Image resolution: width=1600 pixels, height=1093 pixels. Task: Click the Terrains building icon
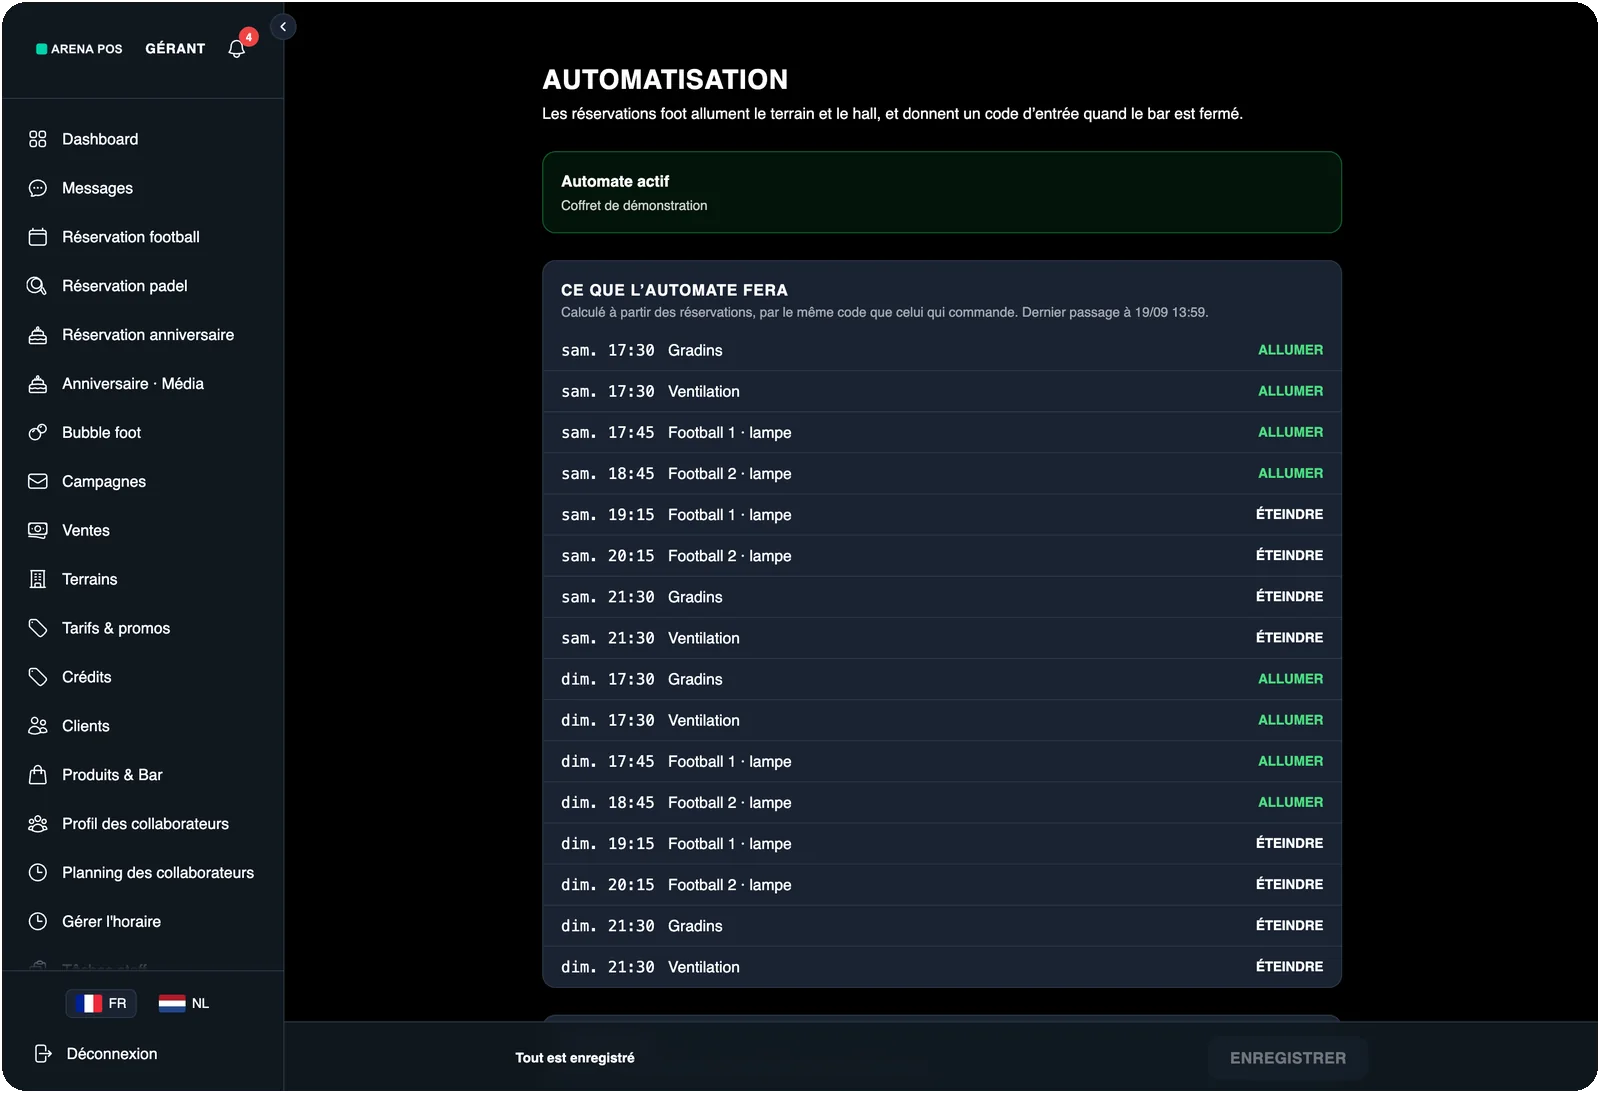(38, 579)
